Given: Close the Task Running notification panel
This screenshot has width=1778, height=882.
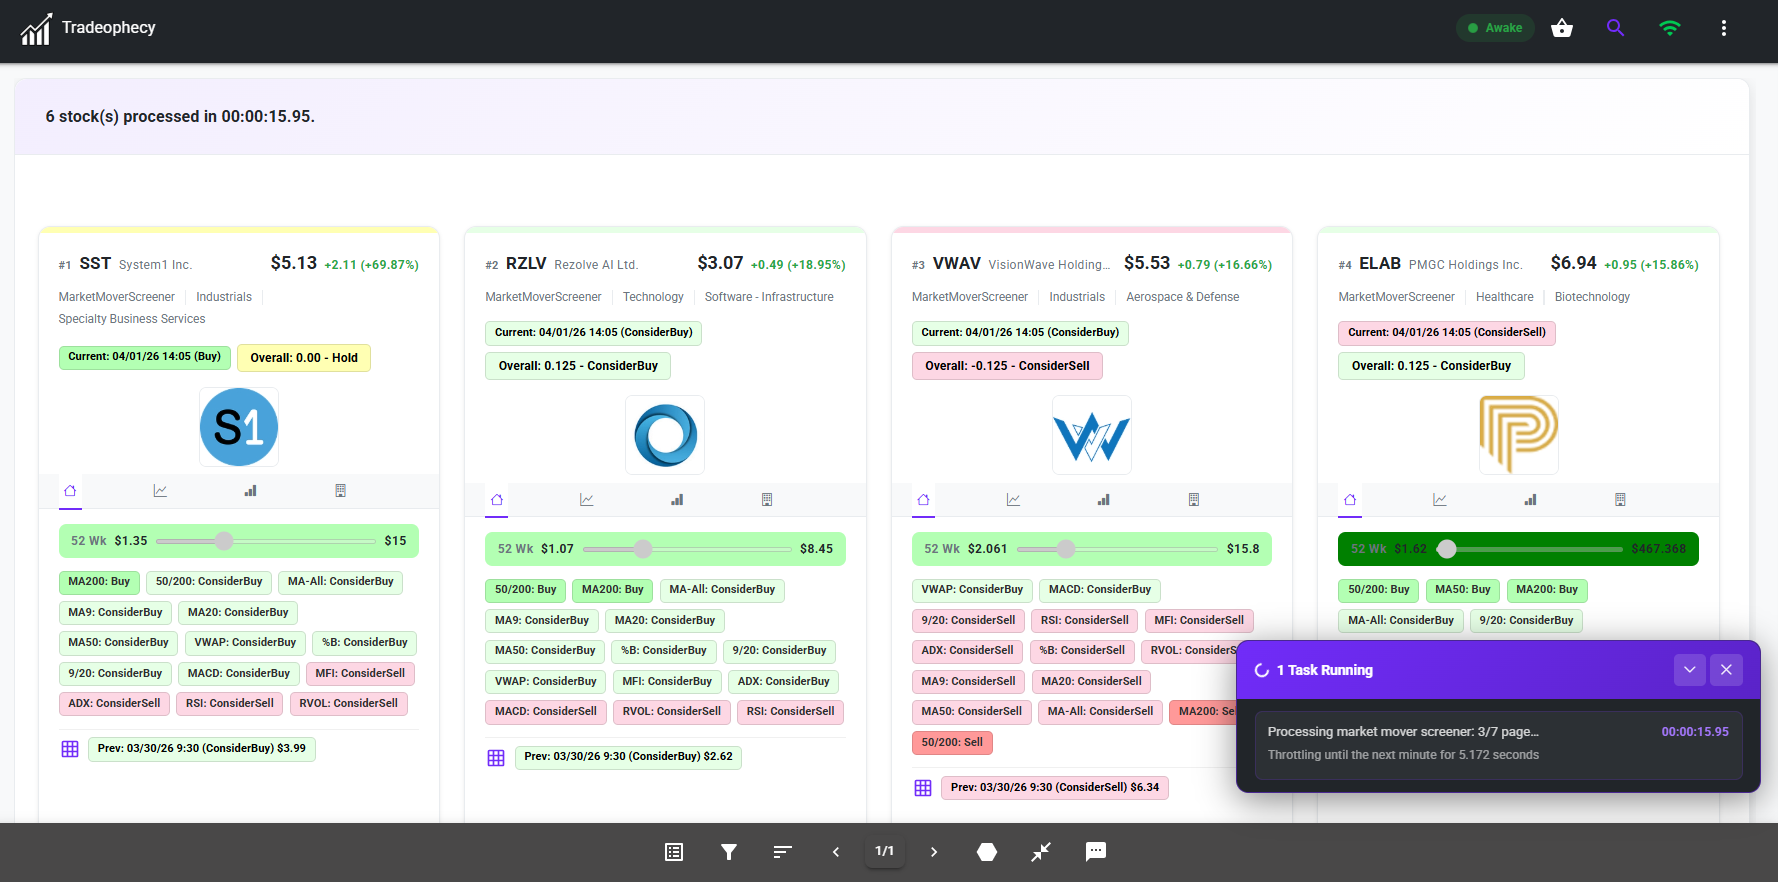Looking at the screenshot, I should (1726, 670).
